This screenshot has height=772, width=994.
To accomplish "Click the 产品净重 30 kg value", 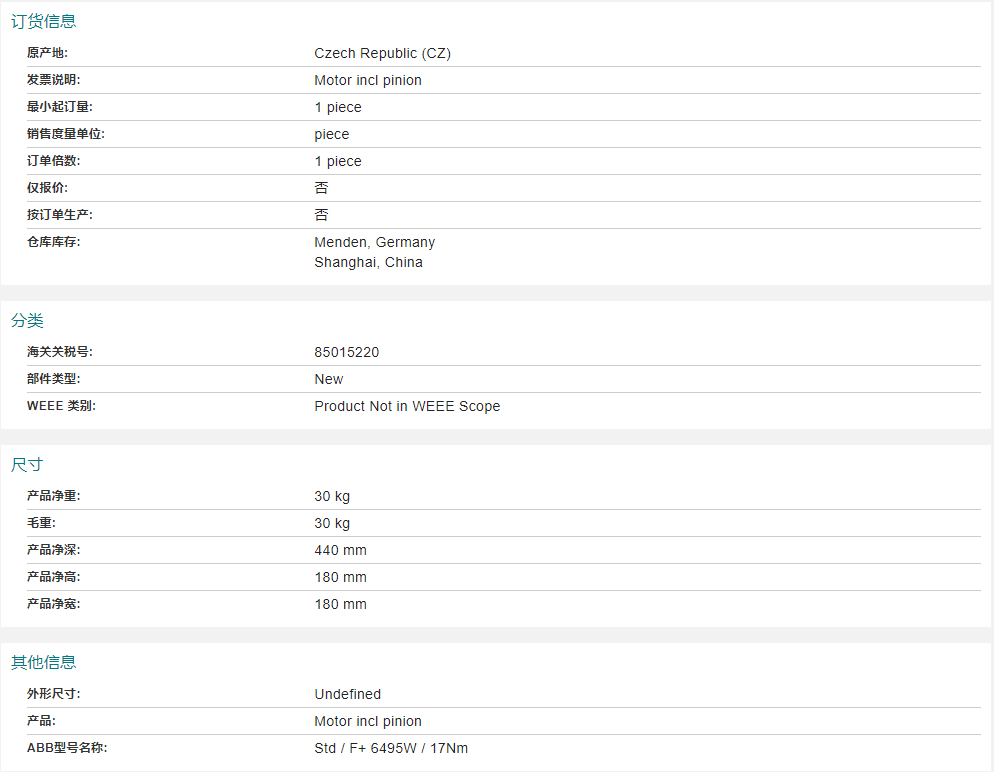I will coord(332,496).
